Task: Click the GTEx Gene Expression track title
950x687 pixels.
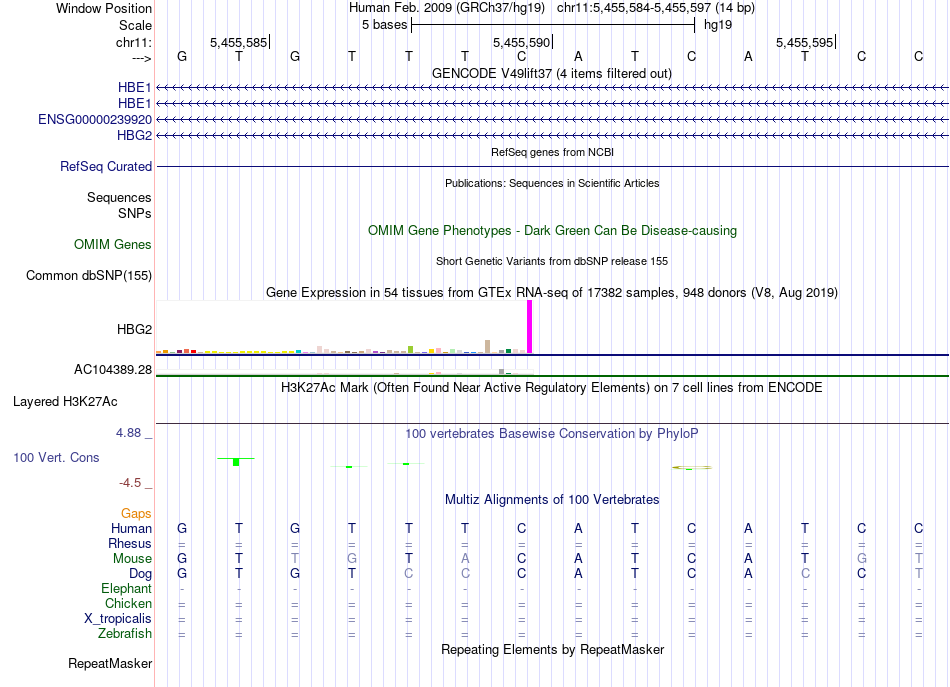Action: pos(552,293)
